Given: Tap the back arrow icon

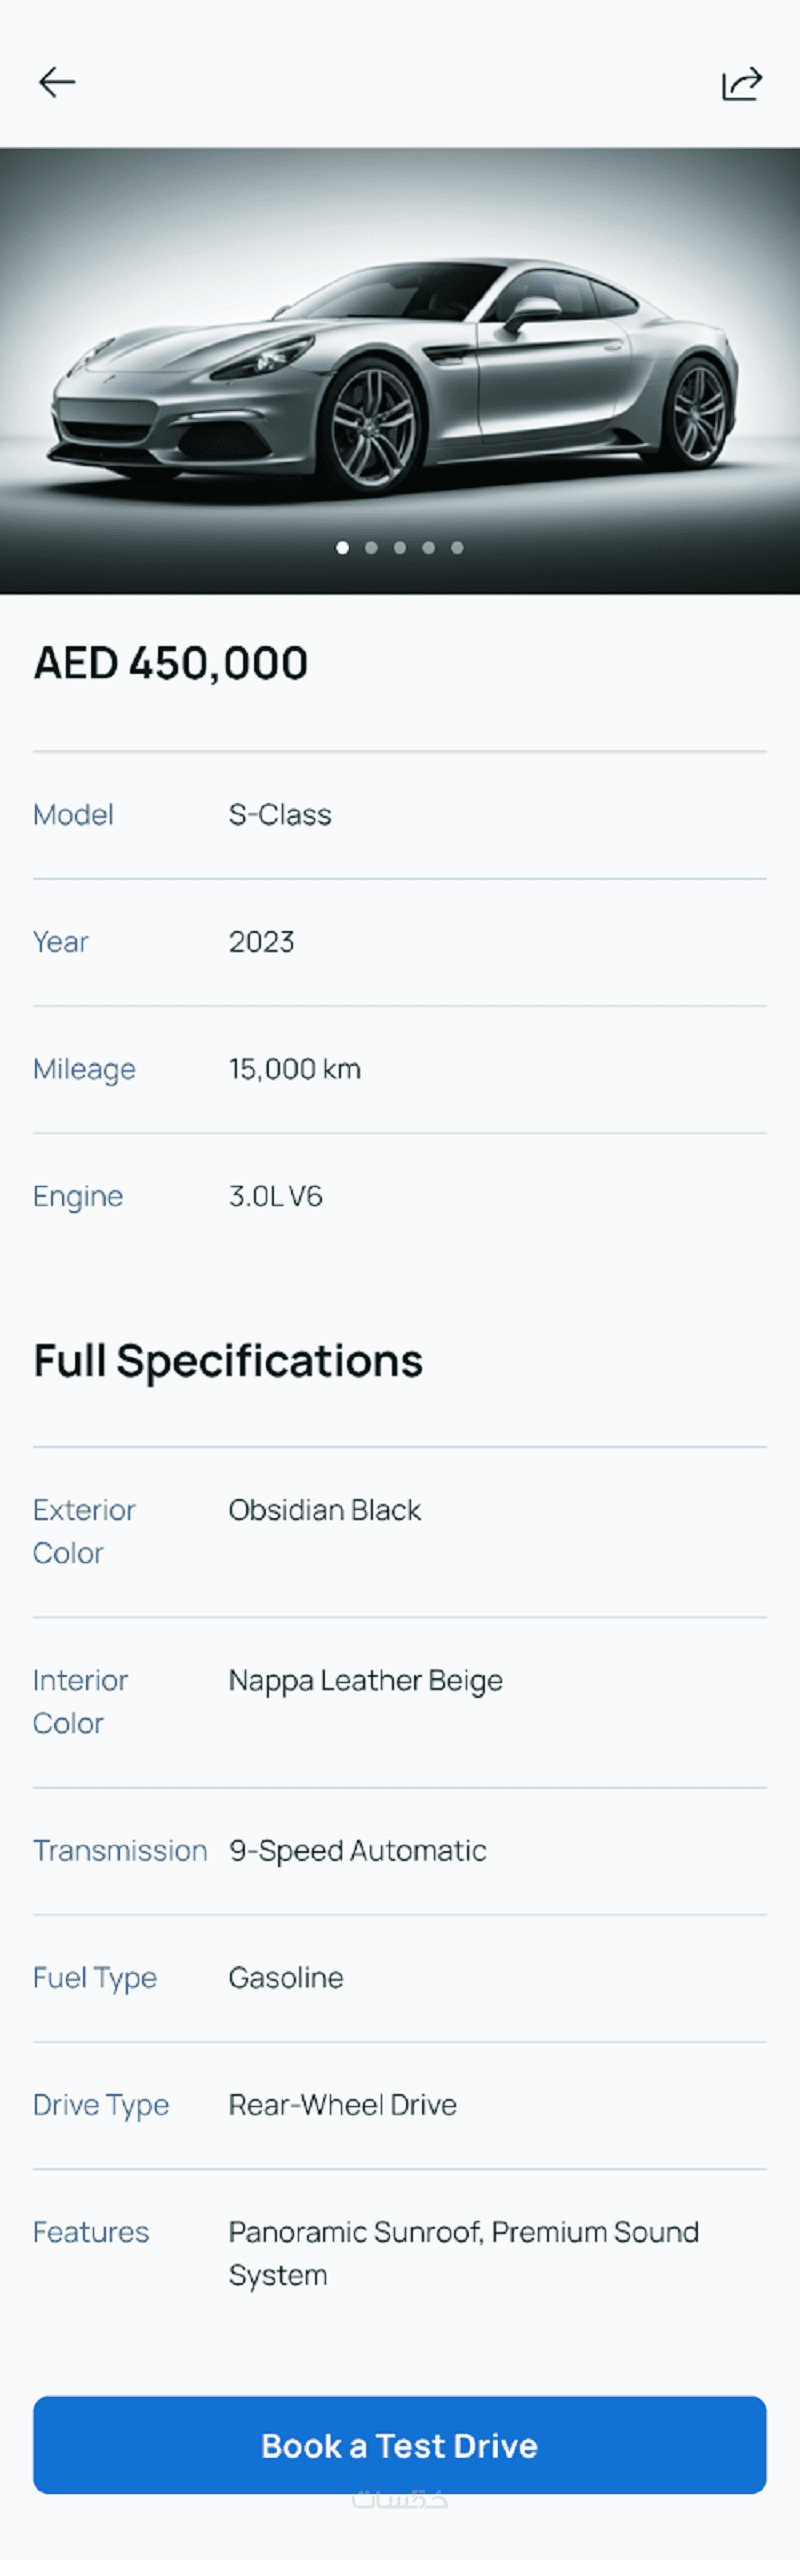Looking at the screenshot, I should coord(57,82).
